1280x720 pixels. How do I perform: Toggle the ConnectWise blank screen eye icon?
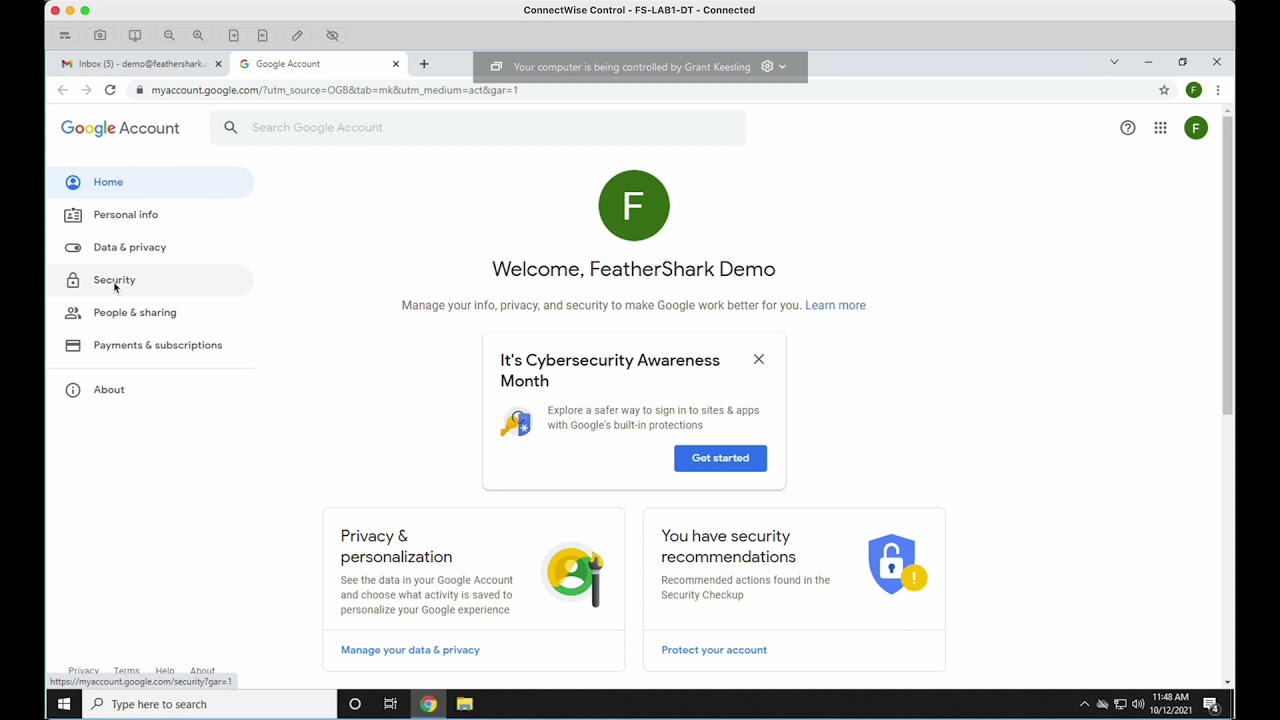[332, 35]
